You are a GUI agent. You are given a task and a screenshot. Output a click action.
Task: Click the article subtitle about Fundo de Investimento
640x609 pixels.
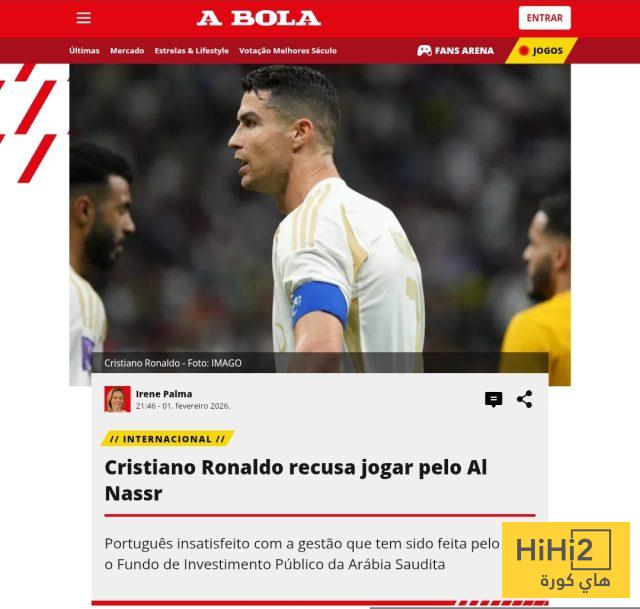pyautogui.click(x=302, y=554)
